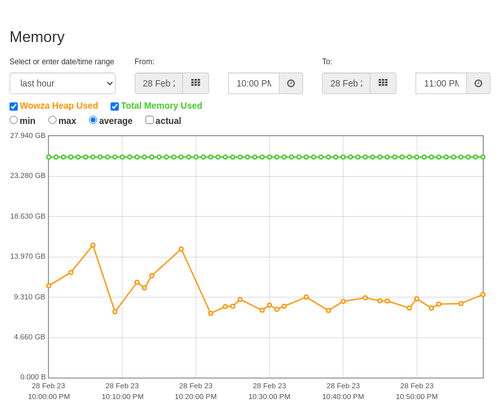This screenshot has width=500, height=403.
Task: Select the max radio button
Action: click(52, 120)
